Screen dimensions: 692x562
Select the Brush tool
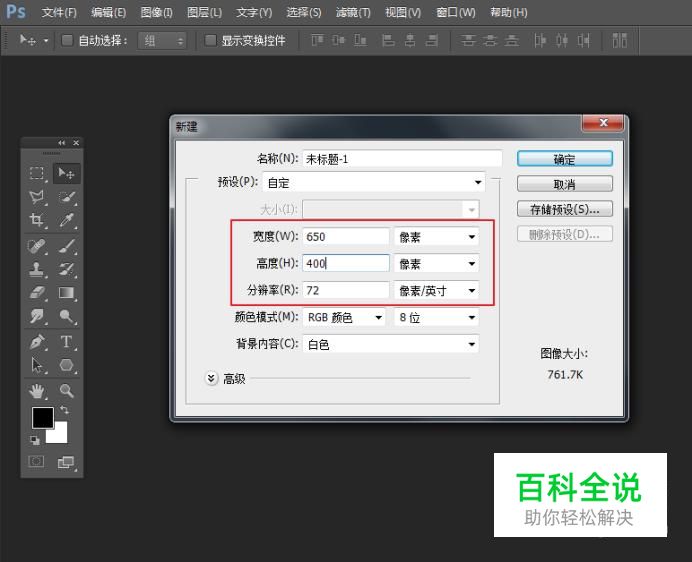pos(66,246)
